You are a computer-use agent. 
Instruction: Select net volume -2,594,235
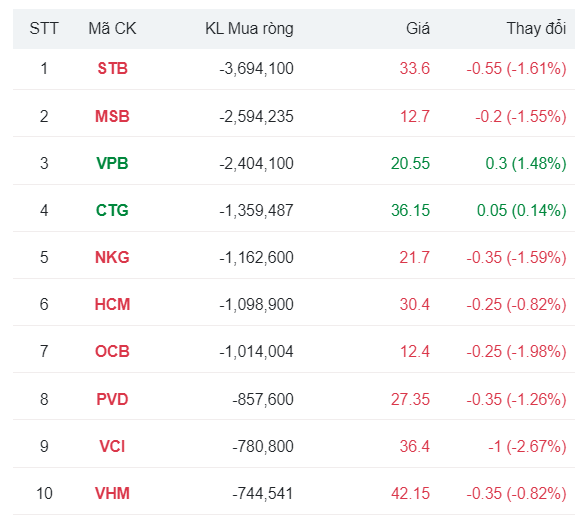pyautogui.click(x=256, y=117)
